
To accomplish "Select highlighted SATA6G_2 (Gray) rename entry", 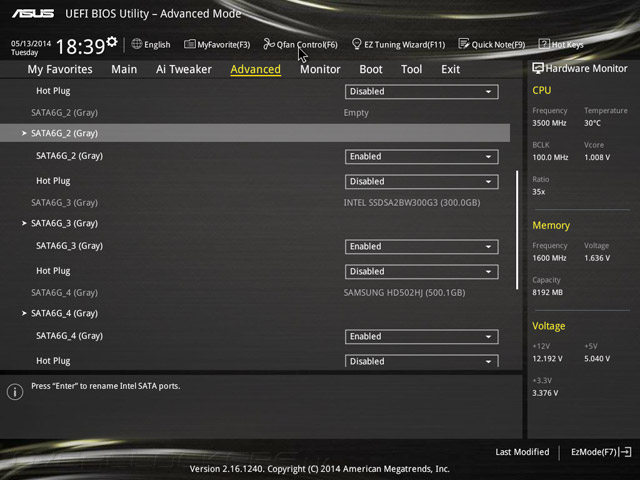I will pyautogui.click(x=255, y=133).
